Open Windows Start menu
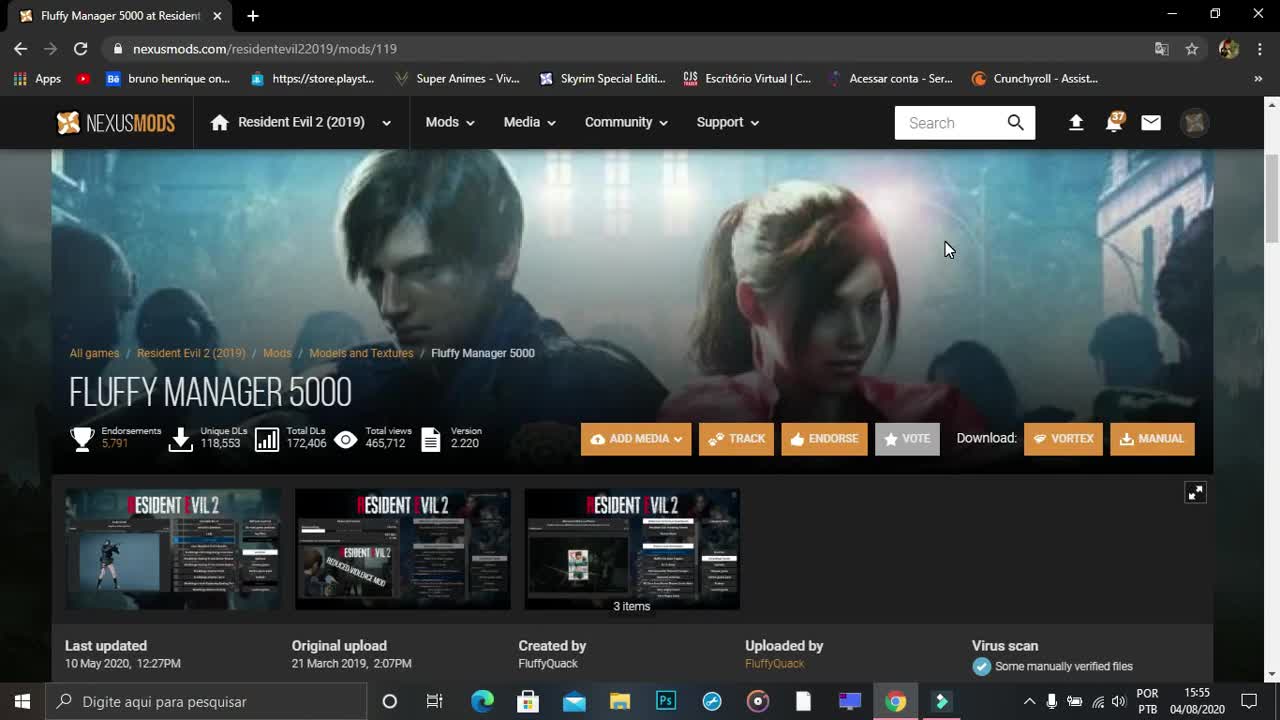The image size is (1280, 720). click(x=22, y=701)
